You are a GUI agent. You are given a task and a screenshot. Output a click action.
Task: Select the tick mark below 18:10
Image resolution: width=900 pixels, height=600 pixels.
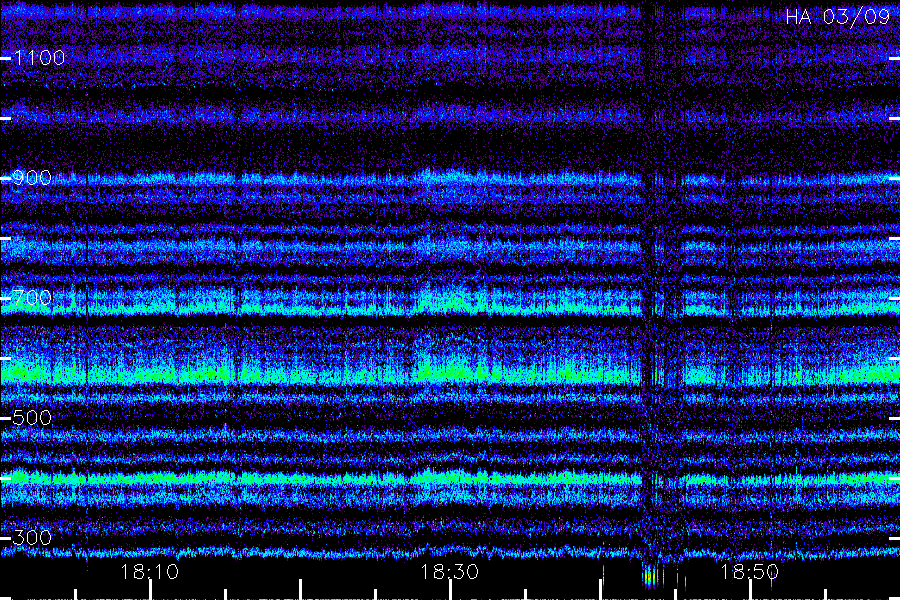[150, 590]
